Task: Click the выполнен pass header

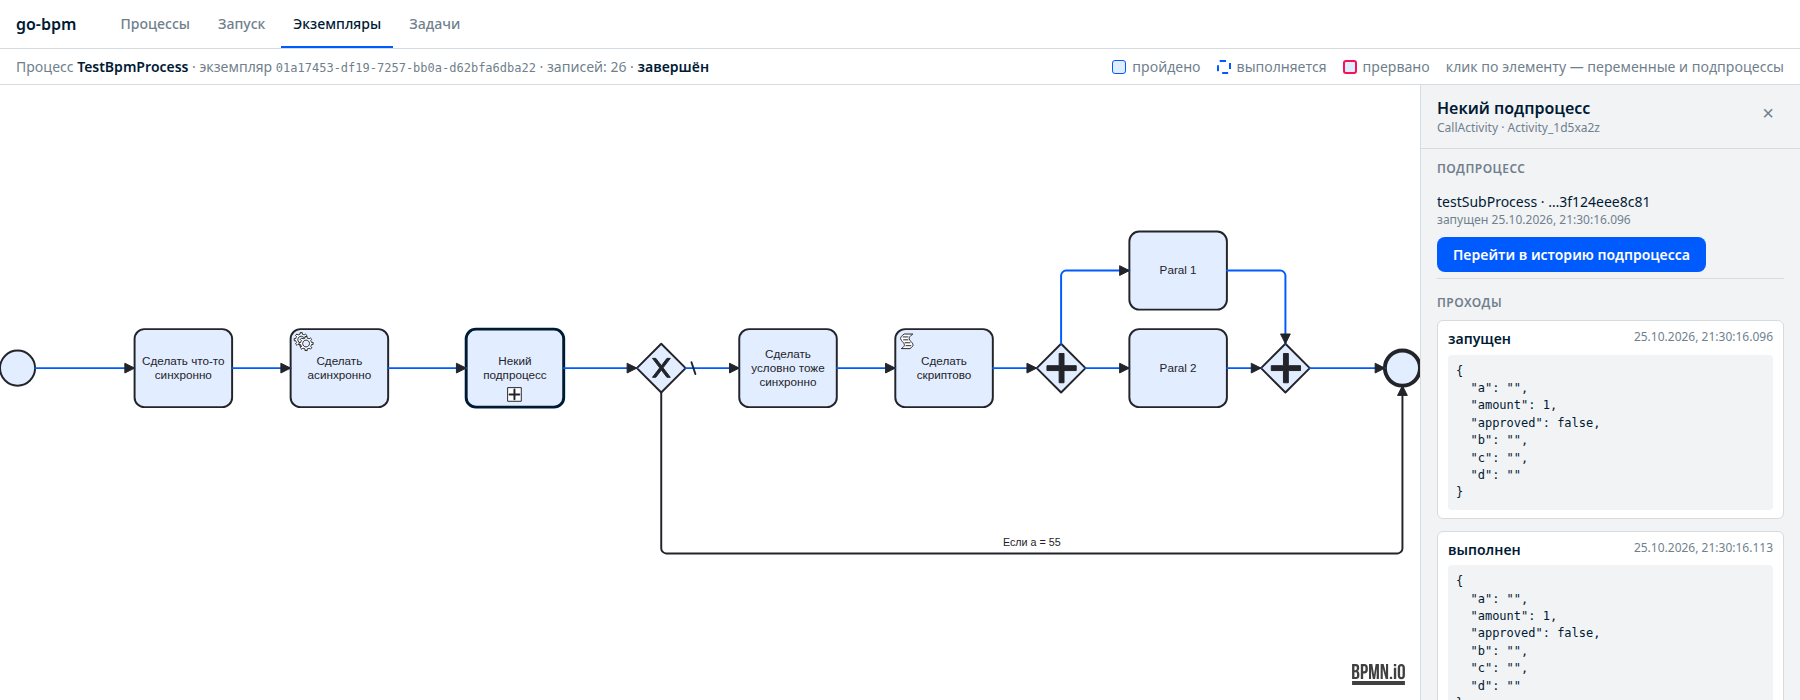Action: click(x=1484, y=550)
